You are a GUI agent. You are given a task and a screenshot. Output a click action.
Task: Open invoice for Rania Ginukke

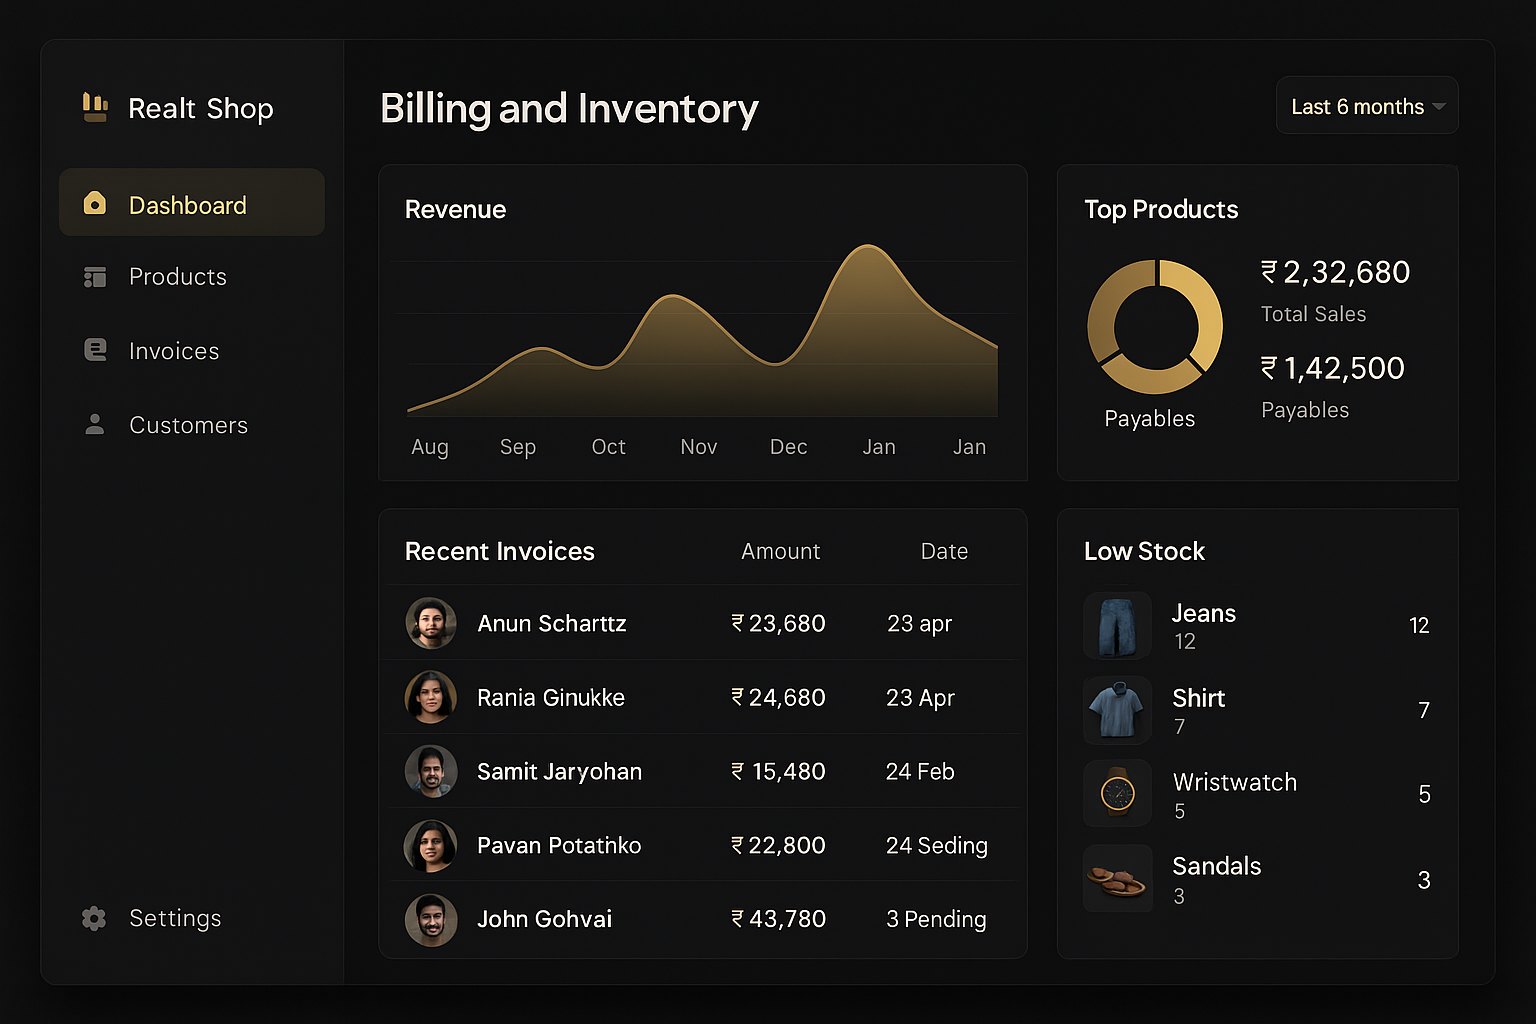coord(703,697)
